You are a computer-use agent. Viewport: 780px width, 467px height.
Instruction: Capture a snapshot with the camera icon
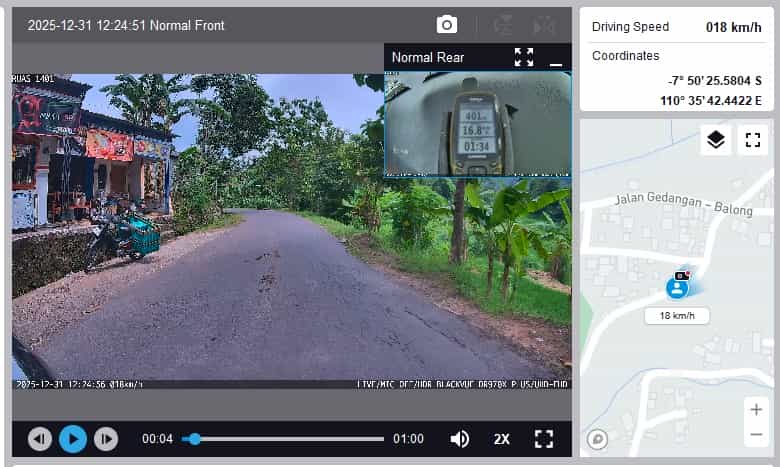[447, 25]
